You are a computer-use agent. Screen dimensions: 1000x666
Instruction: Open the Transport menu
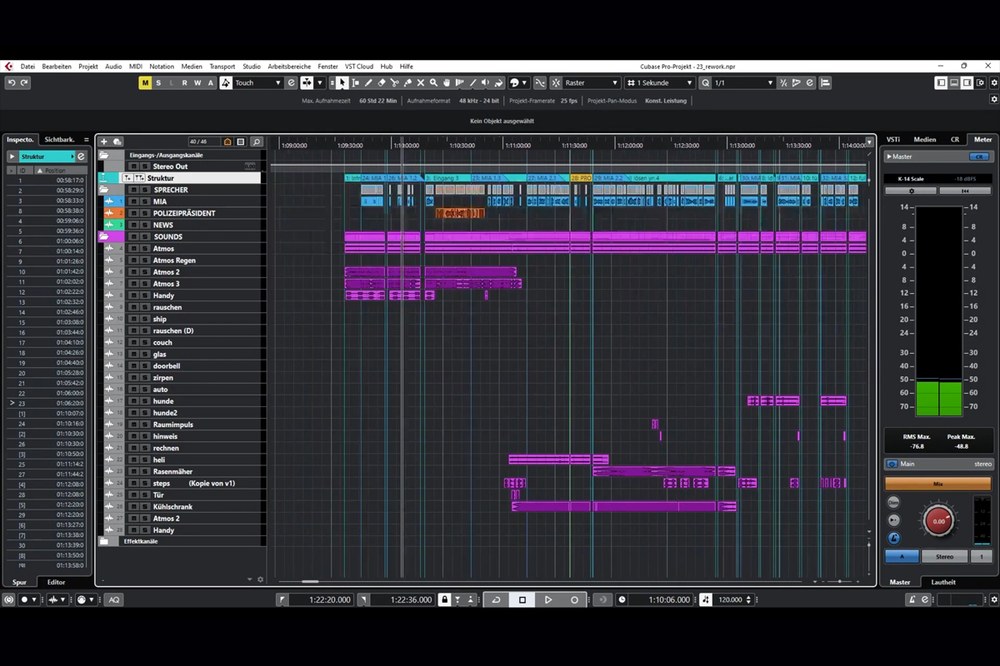coord(221,66)
